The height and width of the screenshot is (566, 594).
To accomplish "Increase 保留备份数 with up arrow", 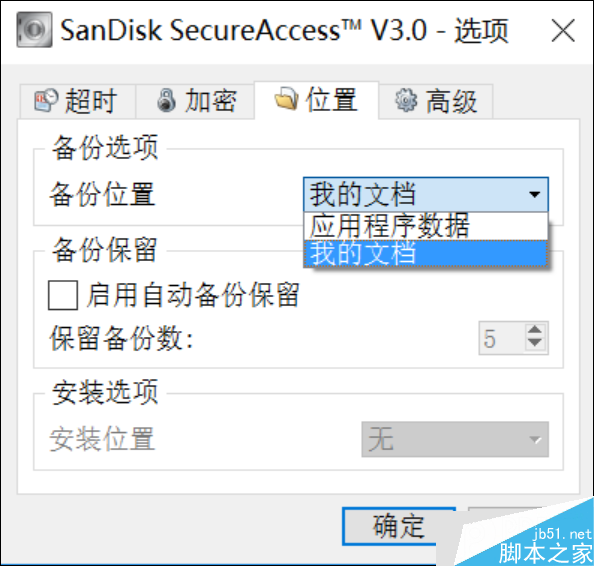I will point(535,330).
